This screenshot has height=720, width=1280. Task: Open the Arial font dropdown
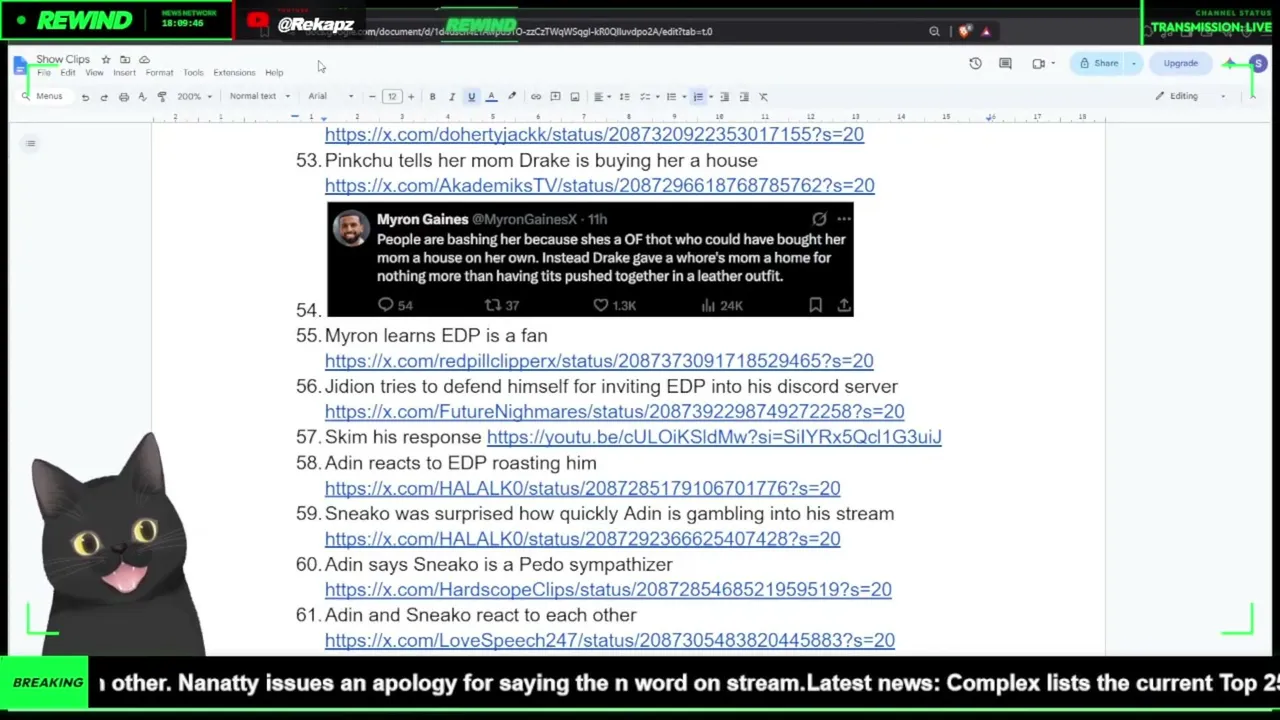point(330,97)
